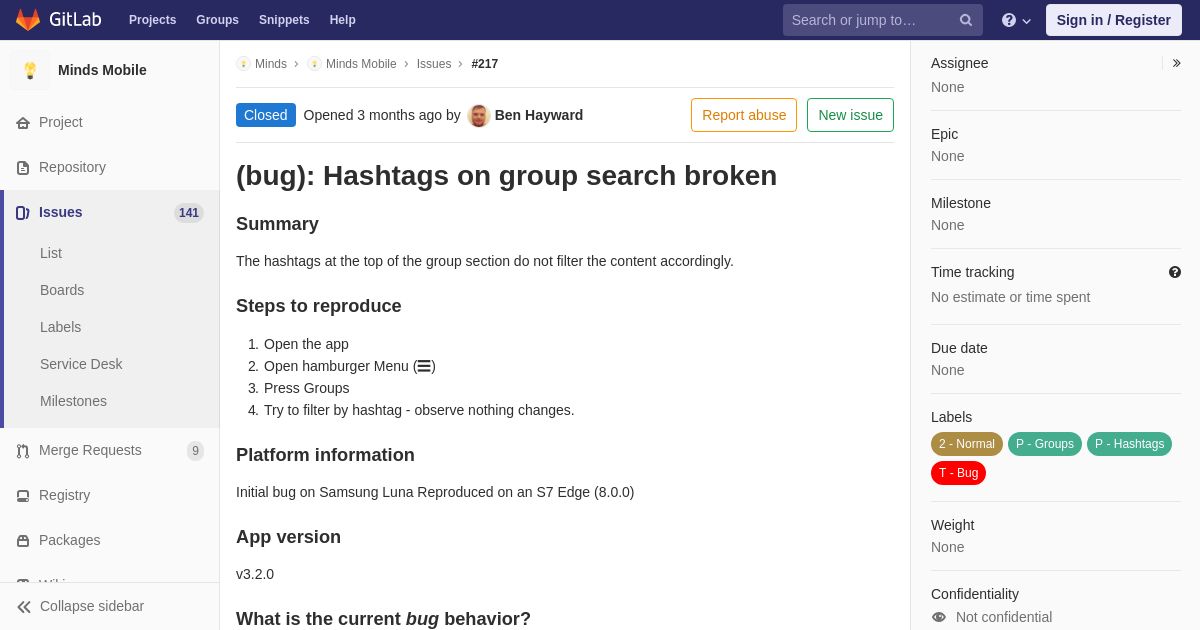Click the Repository file icon
This screenshot has width=1200, height=630.
[23, 168]
